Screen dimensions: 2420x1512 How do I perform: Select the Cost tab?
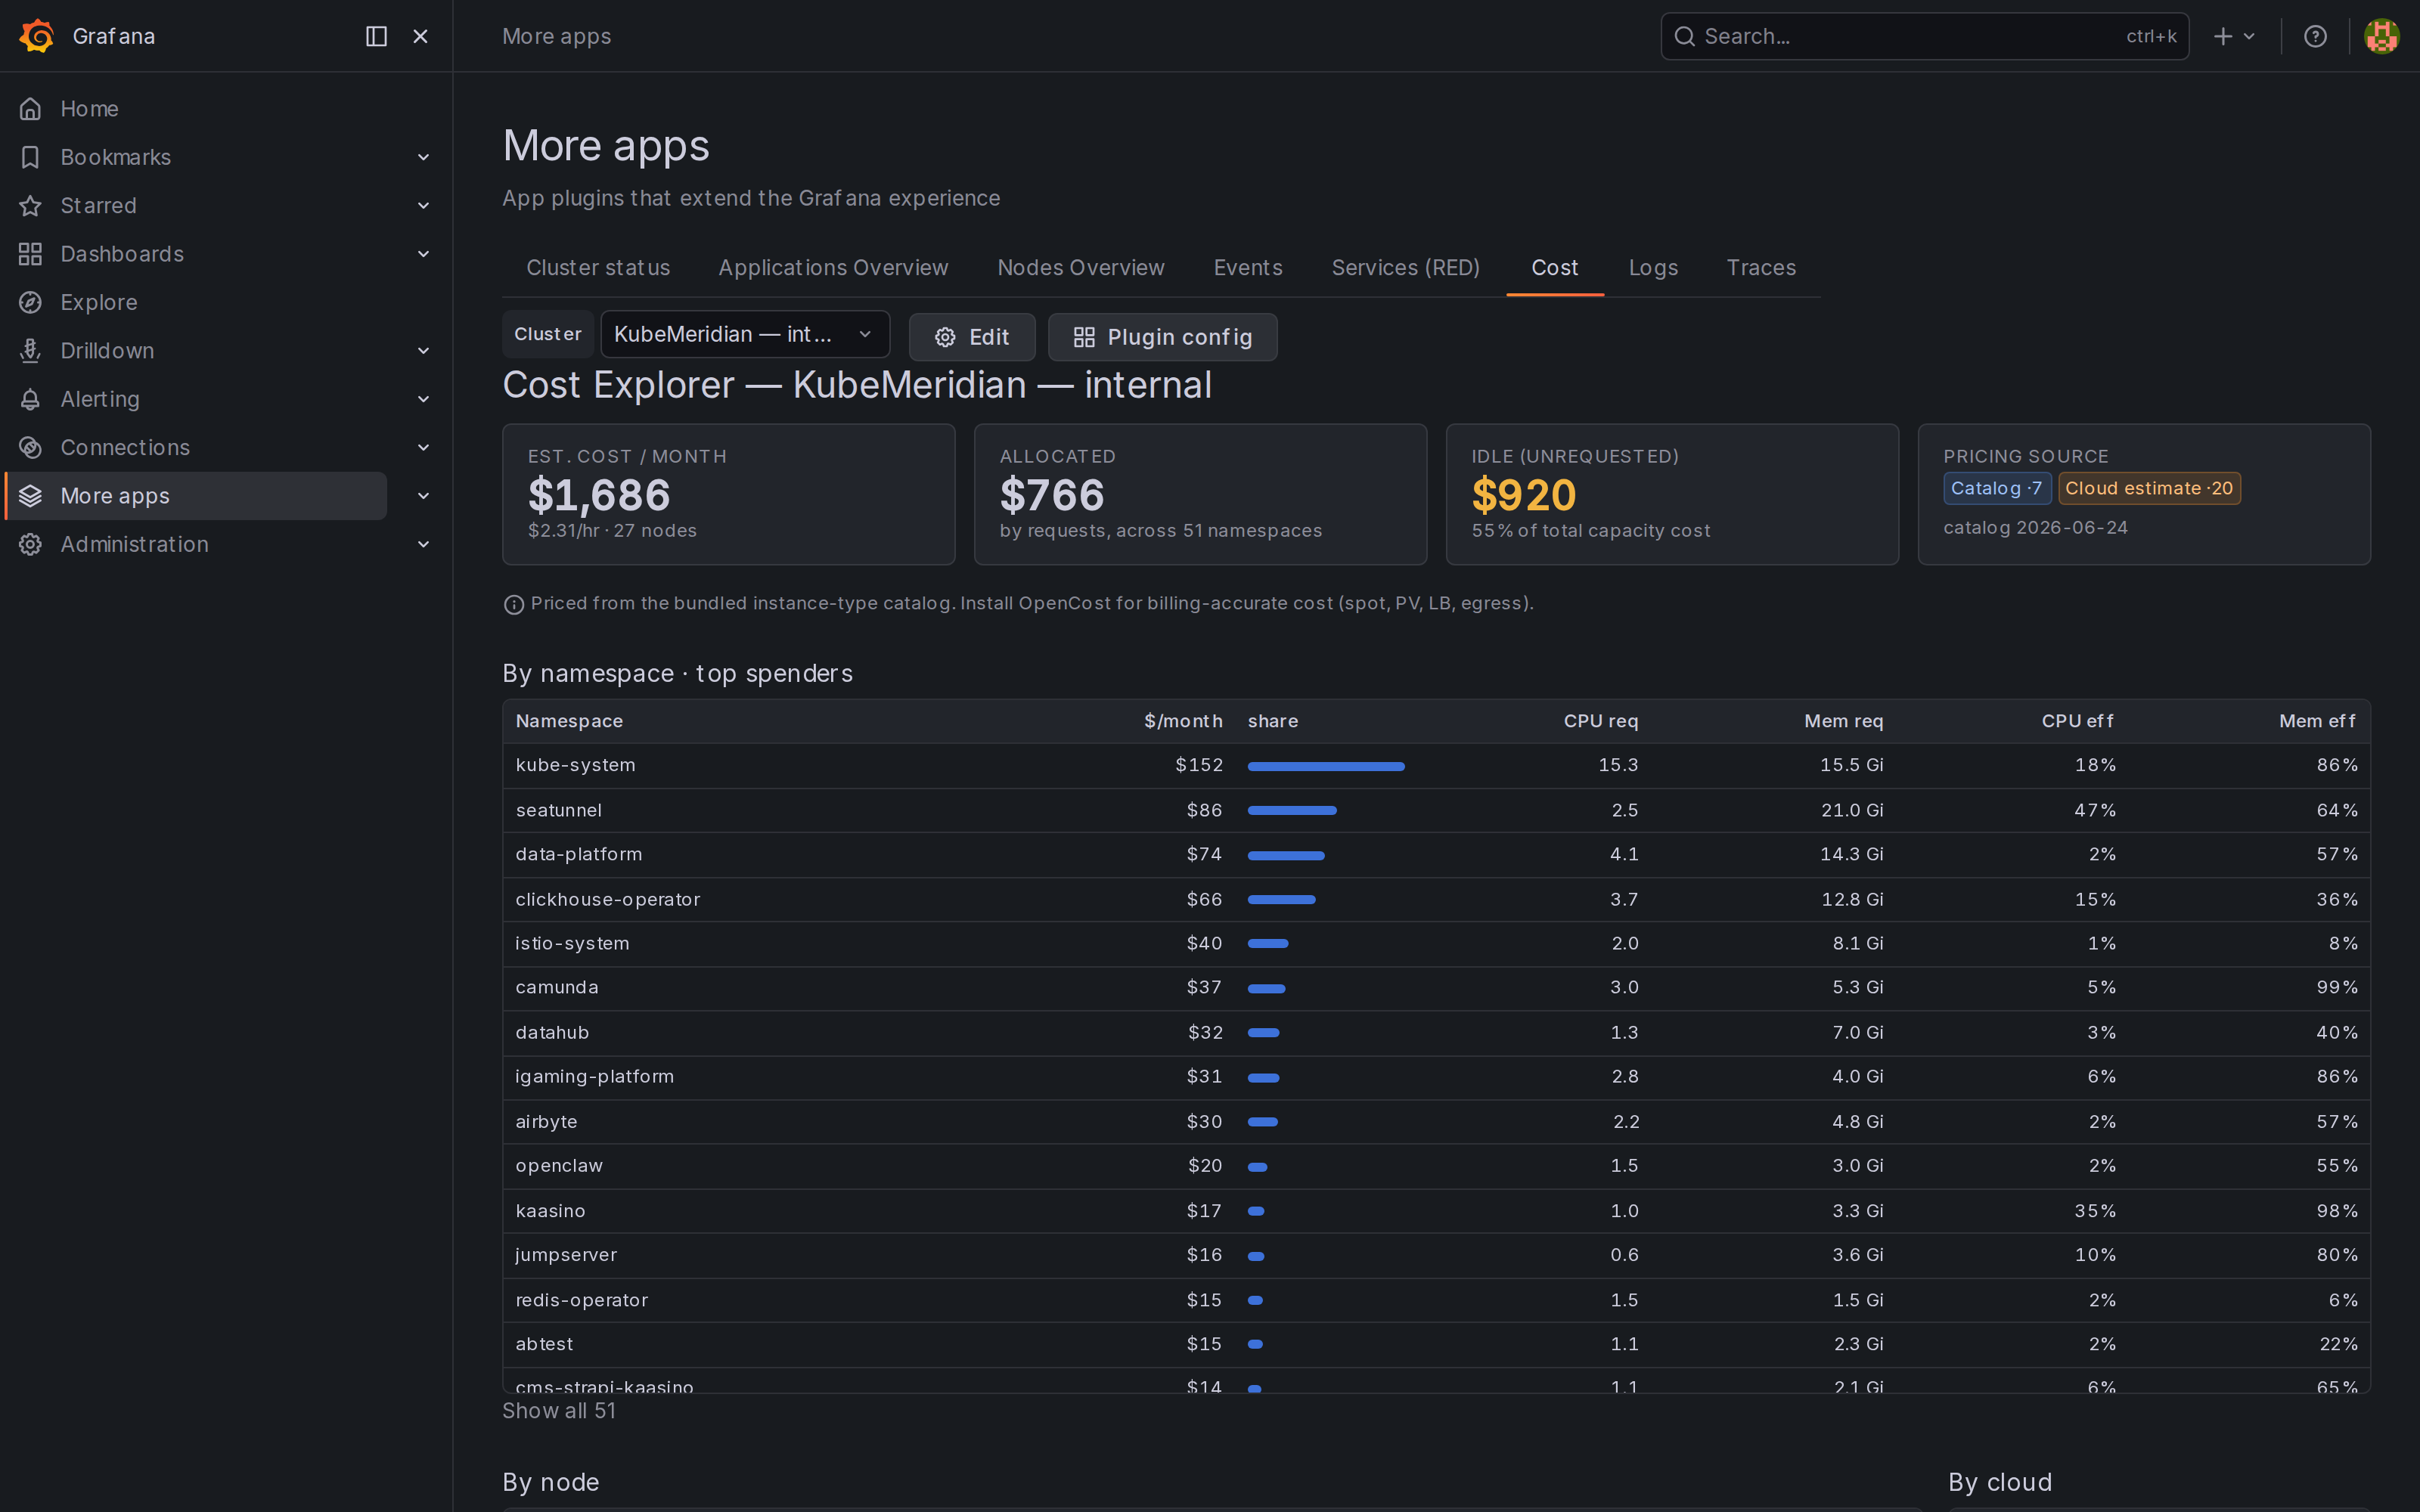[1555, 268]
